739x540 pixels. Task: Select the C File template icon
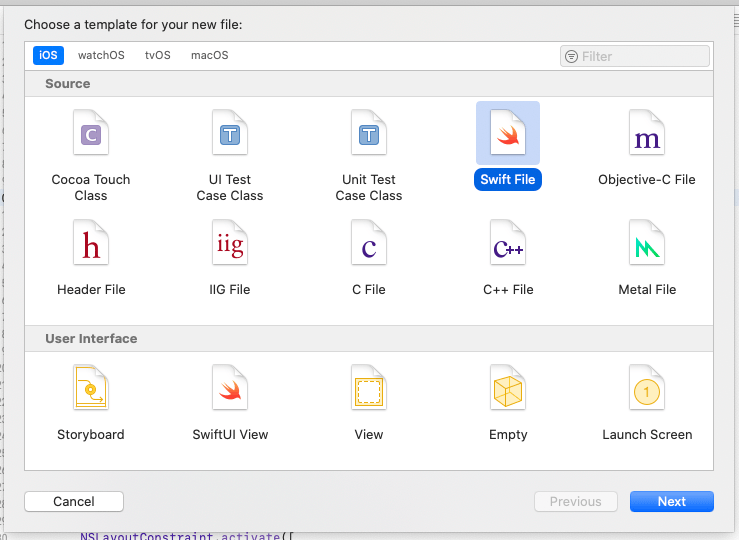369,244
